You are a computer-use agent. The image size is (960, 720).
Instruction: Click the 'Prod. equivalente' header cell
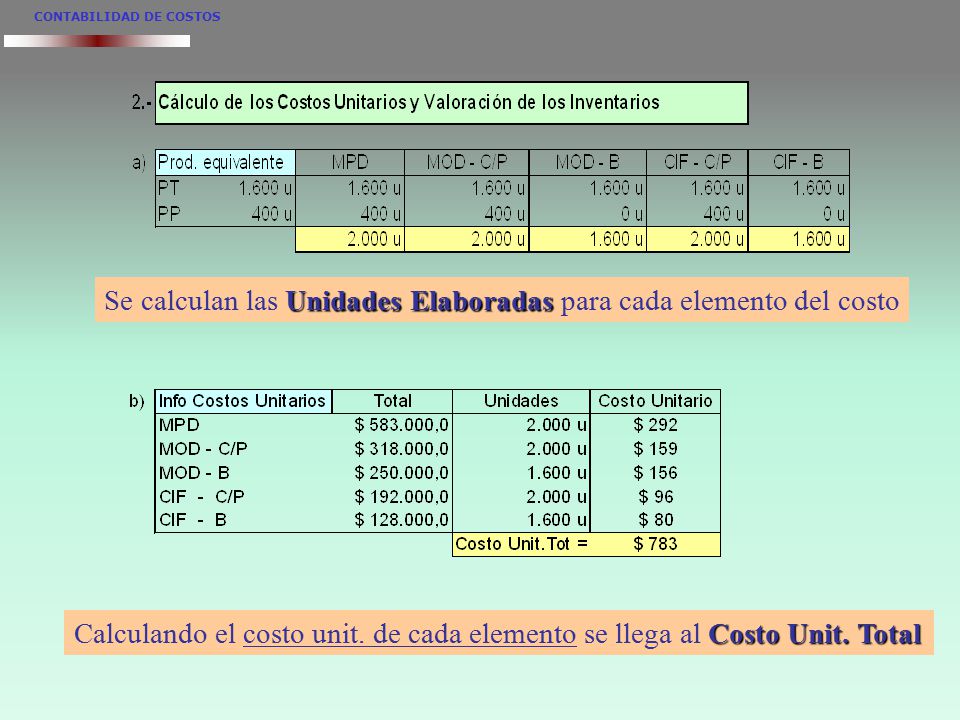(225, 162)
